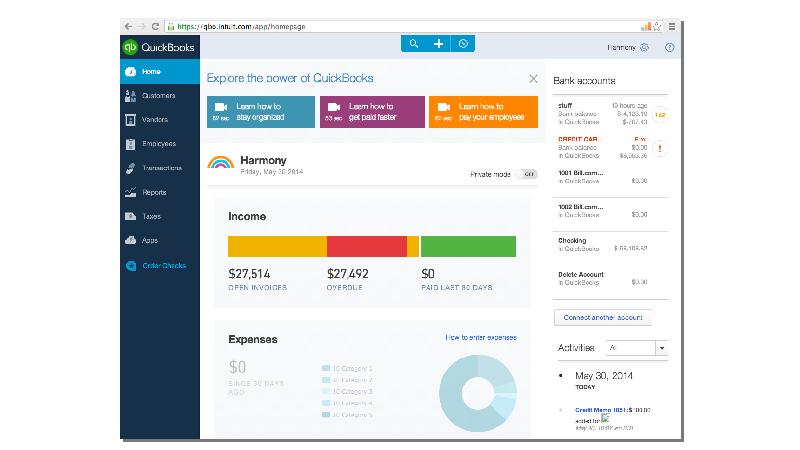Viewport: 800px width, 450px height.
Task: Open recent transactions clock icon
Action: [462, 44]
